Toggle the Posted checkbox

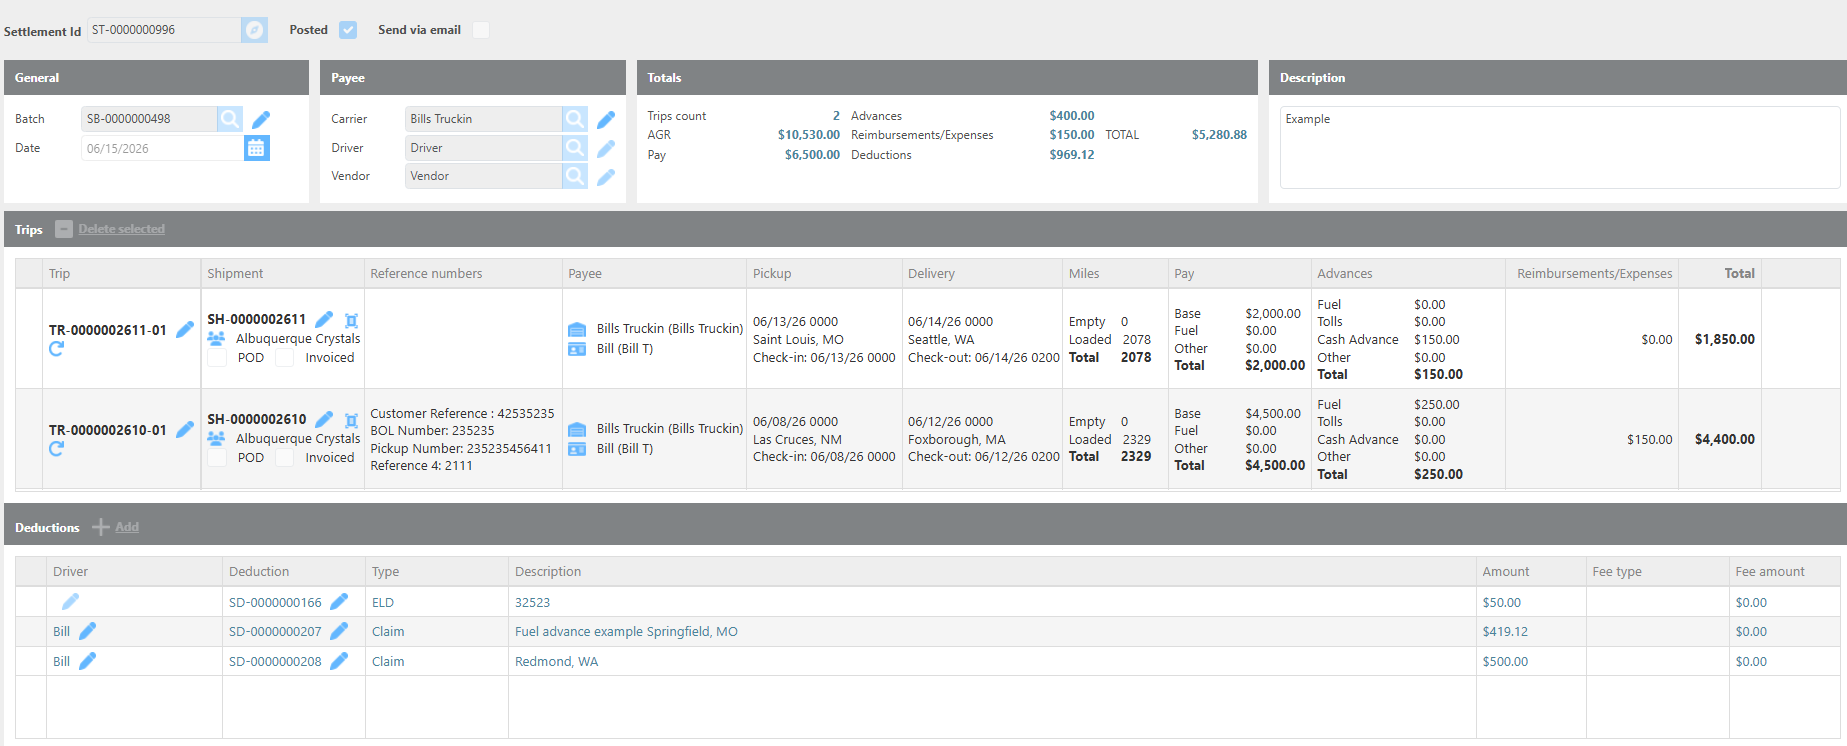348,30
